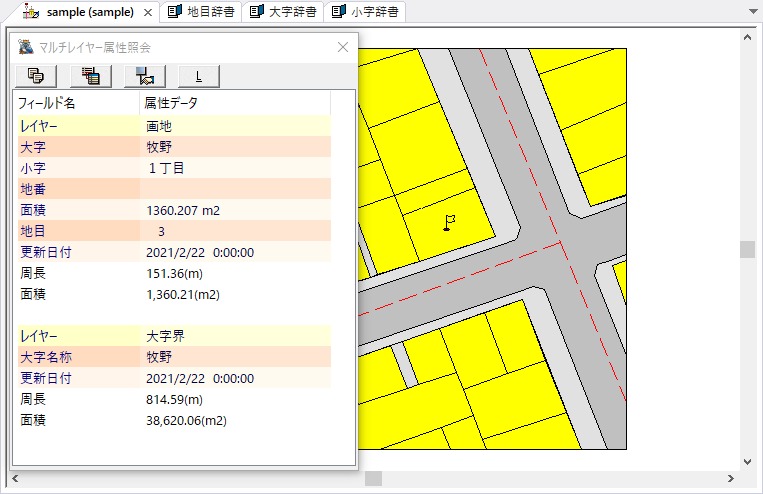This screenshot has height=494, width=763.
Task: Select the 小字 field name
Action: (x=33, y=168)
